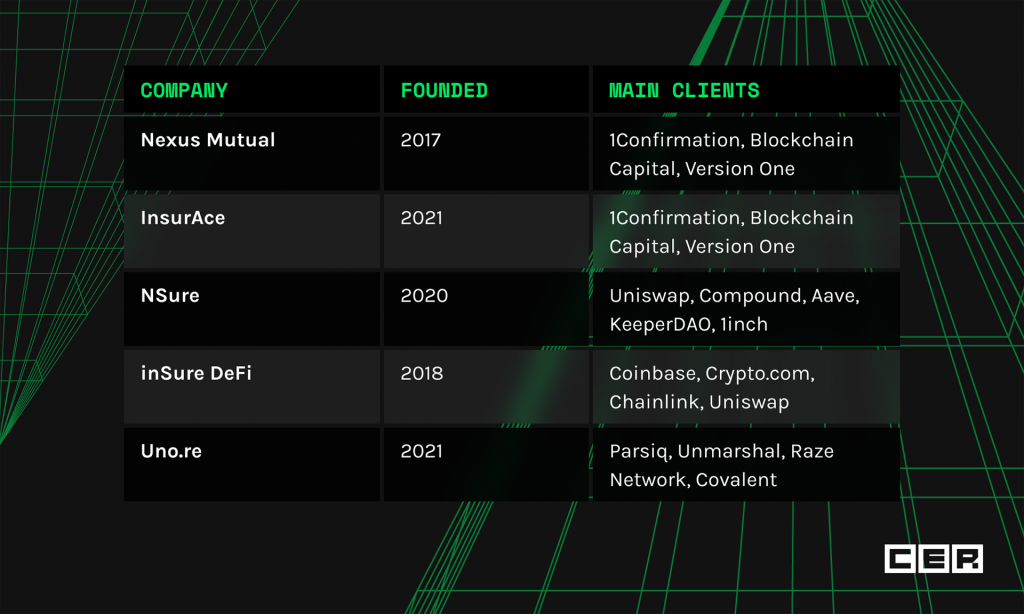Select Uno.re's founded year 2021
Image resolution: width=1024 pixels, height=614 pixels.
click(x=421, y=451)
